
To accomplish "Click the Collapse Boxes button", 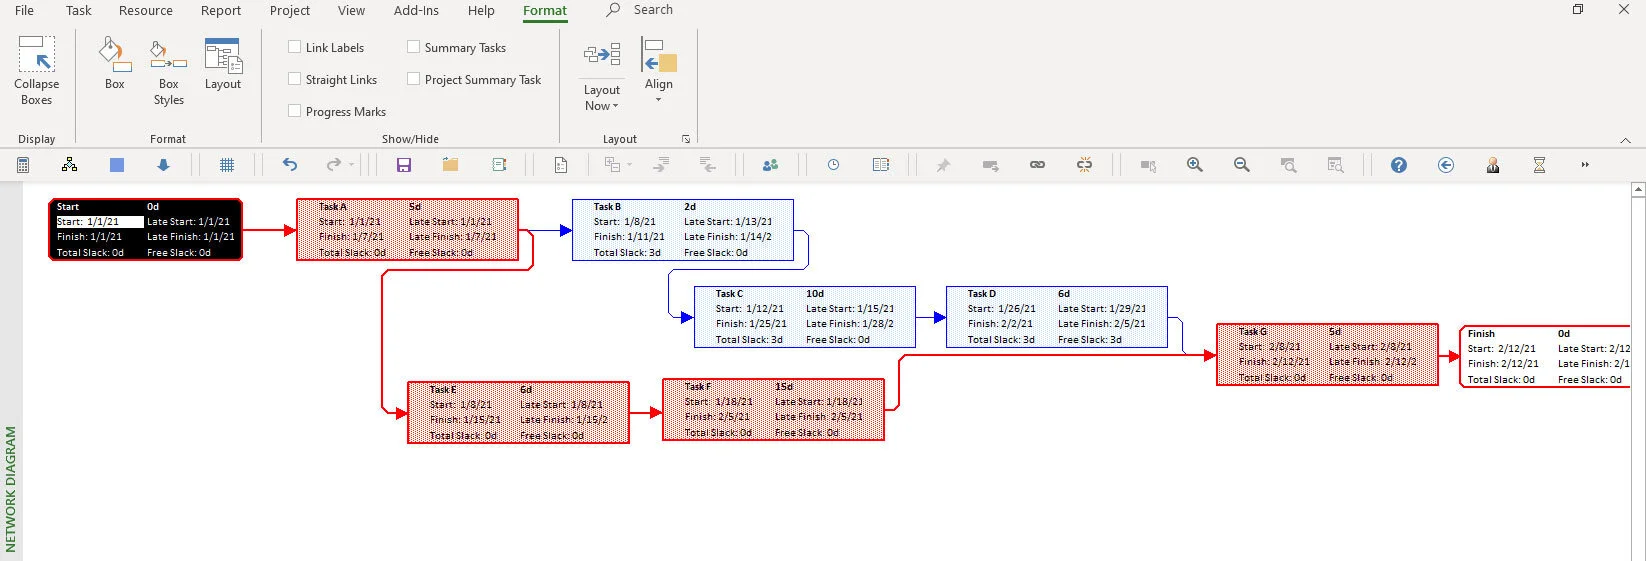I will [37, 71].
